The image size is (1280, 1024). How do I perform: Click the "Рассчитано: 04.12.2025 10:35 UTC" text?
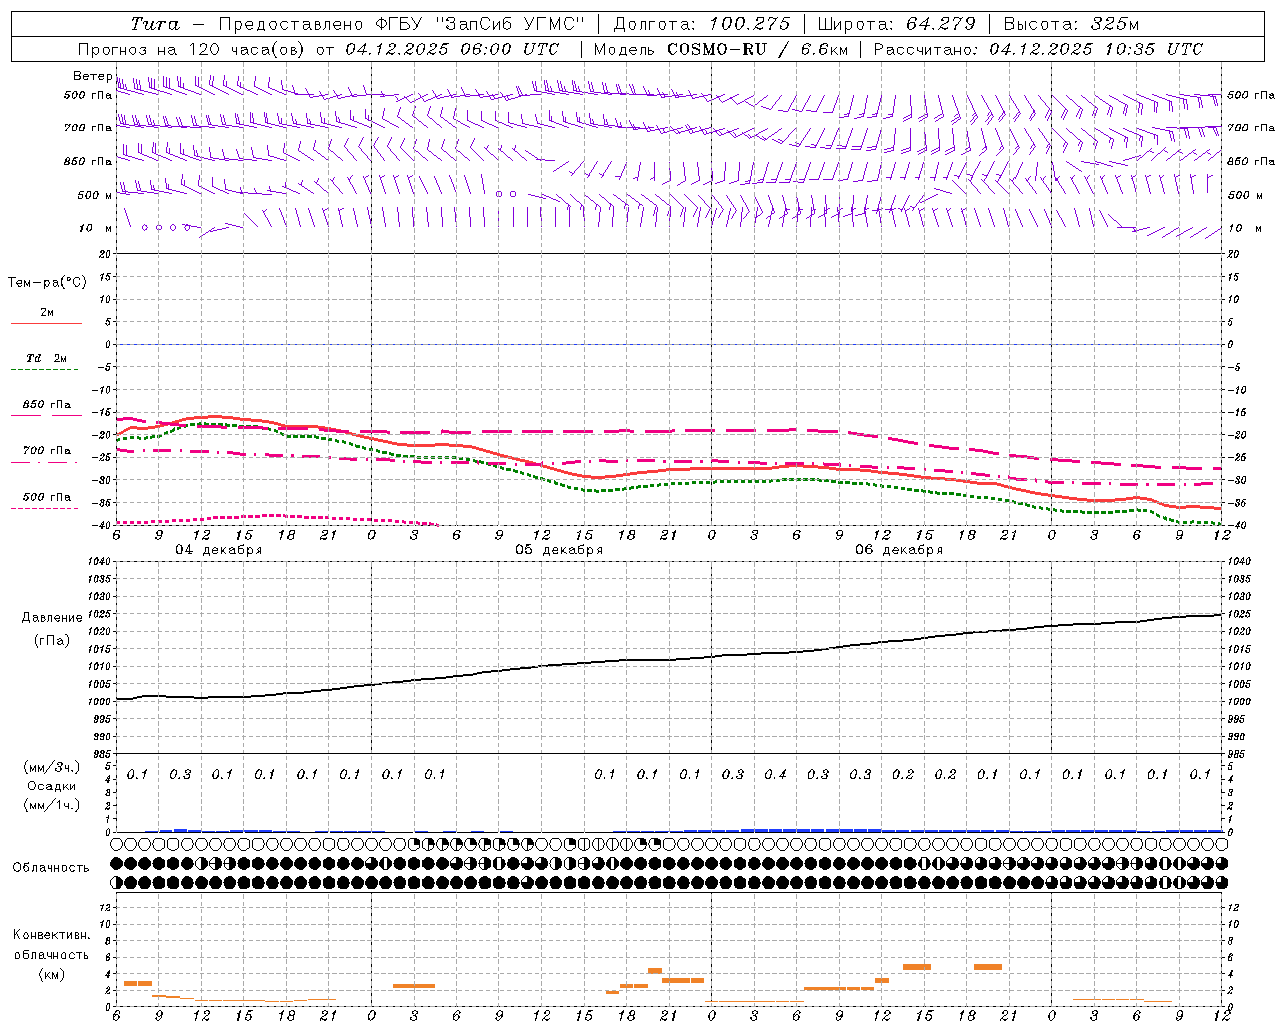click(x=1038, y=49)
